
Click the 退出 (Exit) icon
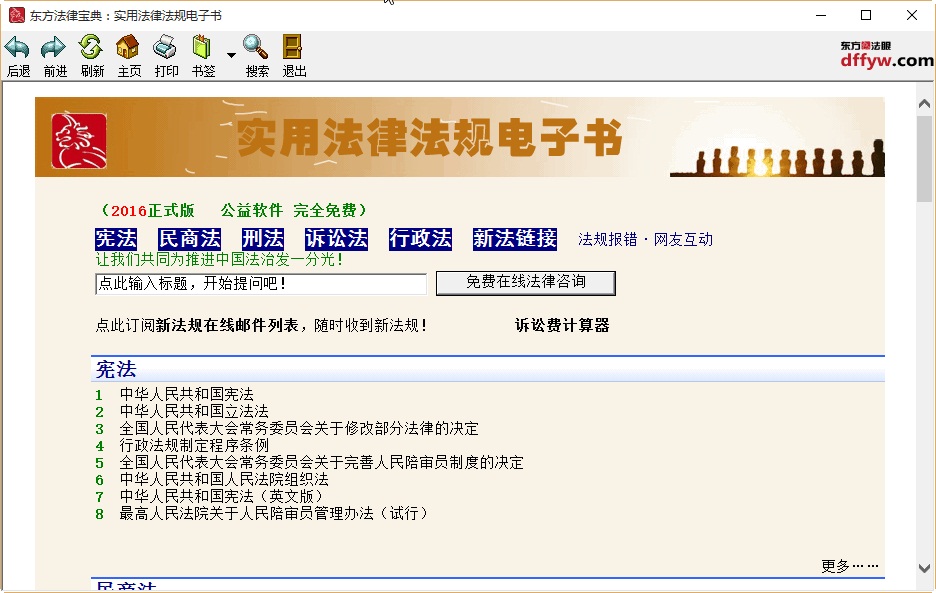[293, 46]
